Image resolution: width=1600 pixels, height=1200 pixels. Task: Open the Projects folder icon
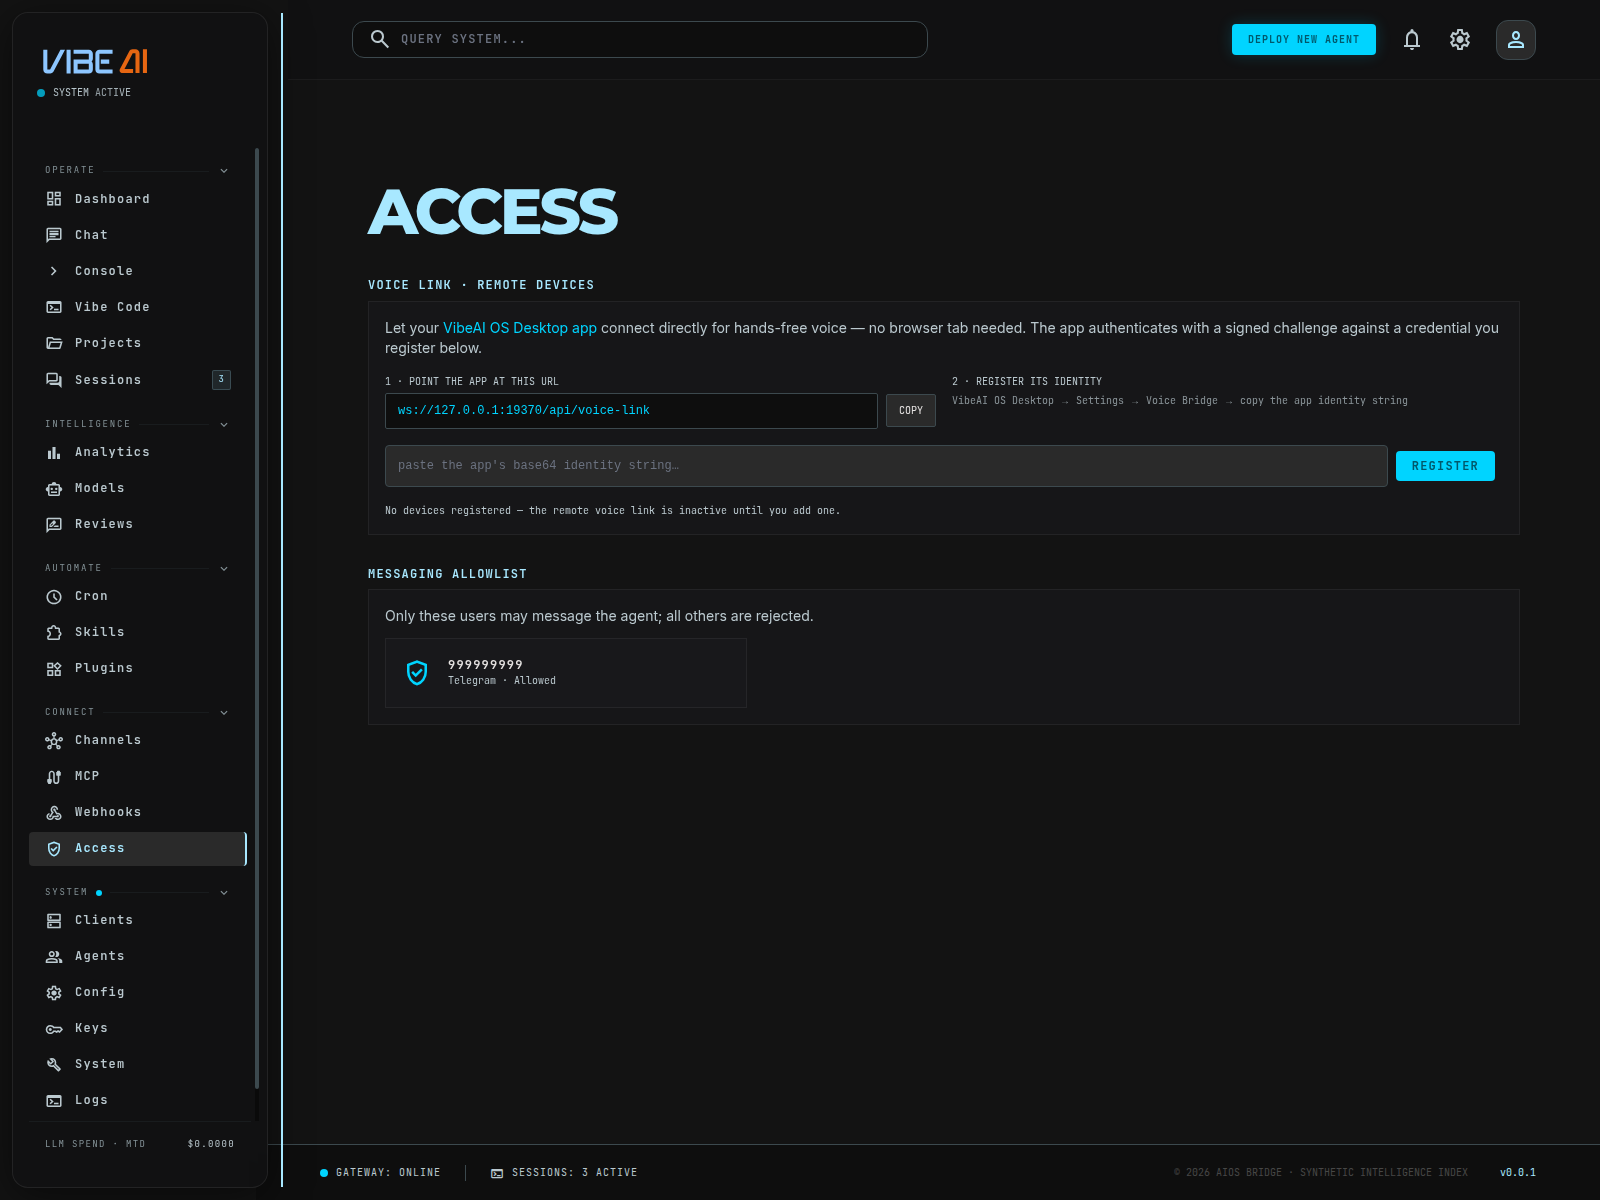[x=54, y=343]
